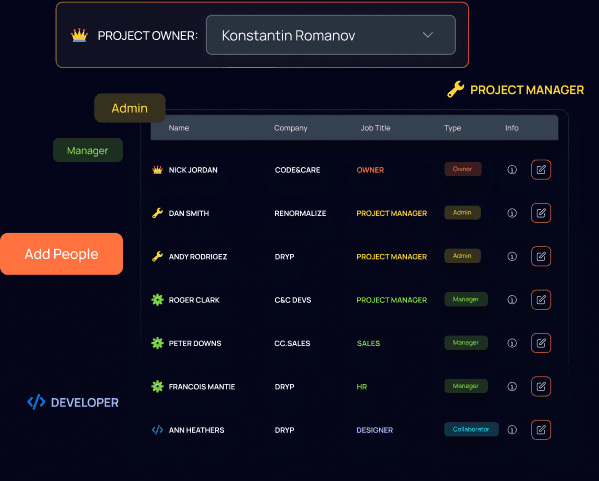Open info for Ann Heathers
This screenshot has width=599, height=481.
pyautogui.click(x=512, y=430)
